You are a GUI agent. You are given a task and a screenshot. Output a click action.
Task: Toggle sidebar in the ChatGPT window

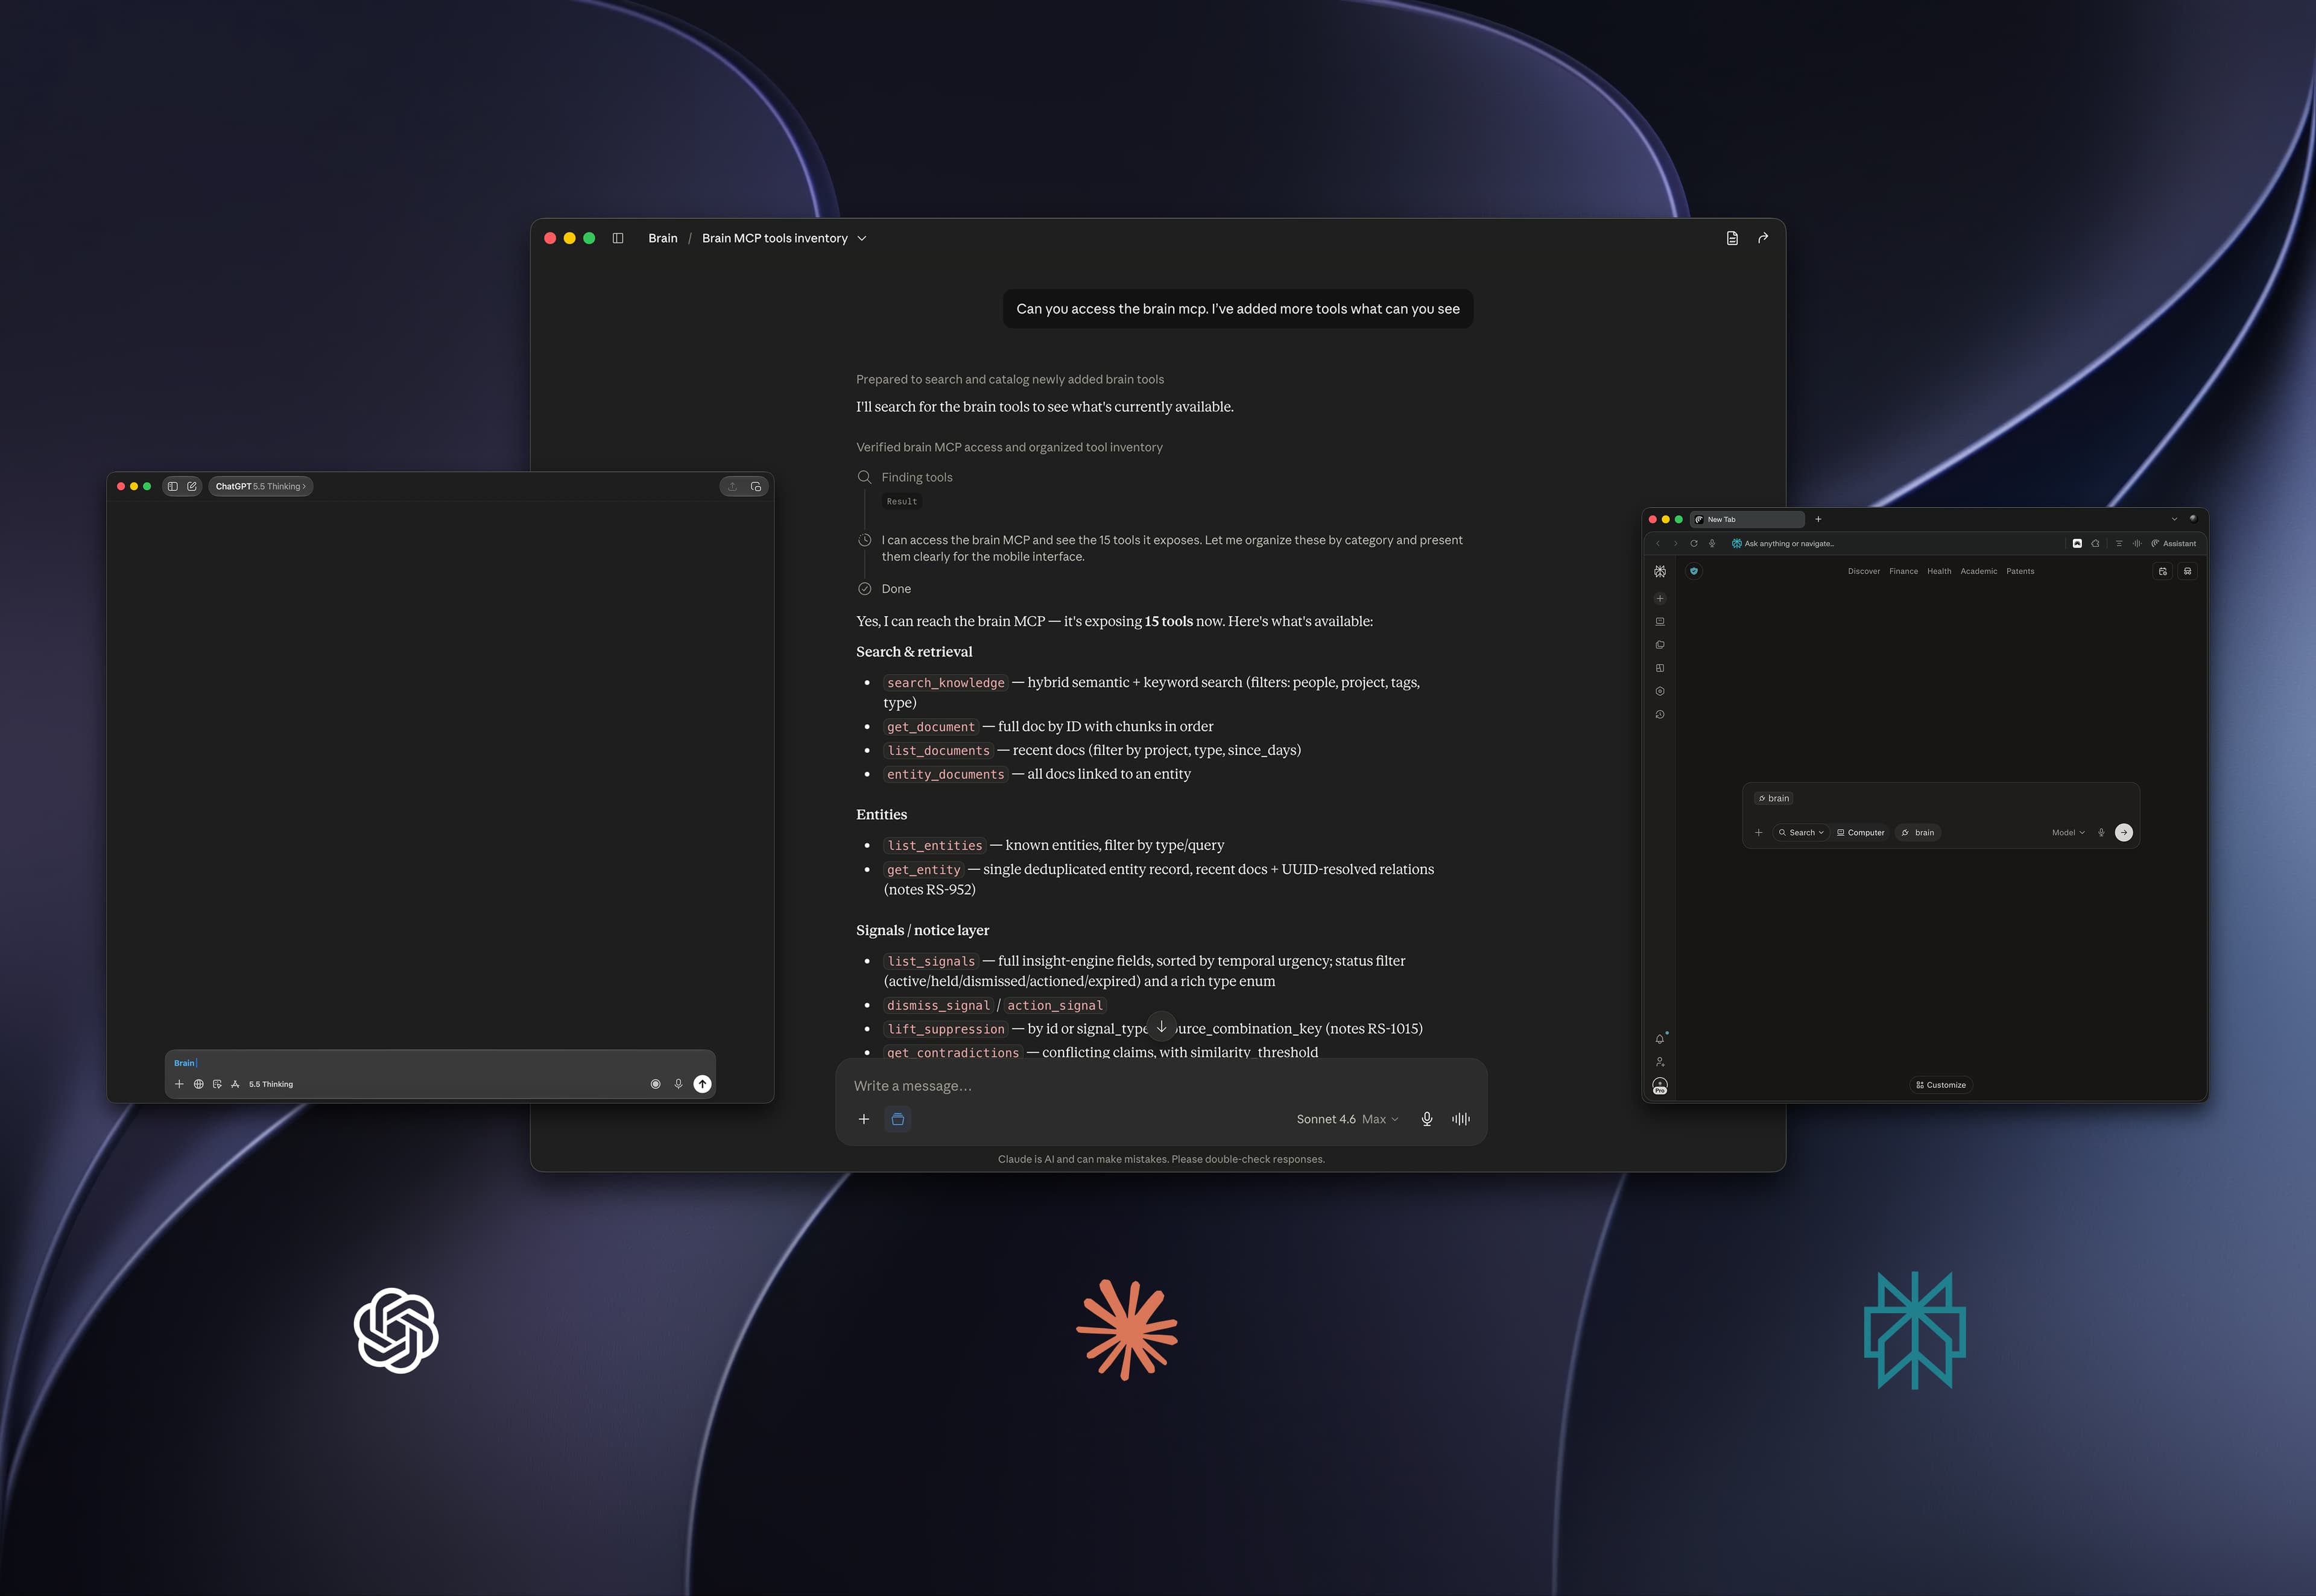[173, 486]
